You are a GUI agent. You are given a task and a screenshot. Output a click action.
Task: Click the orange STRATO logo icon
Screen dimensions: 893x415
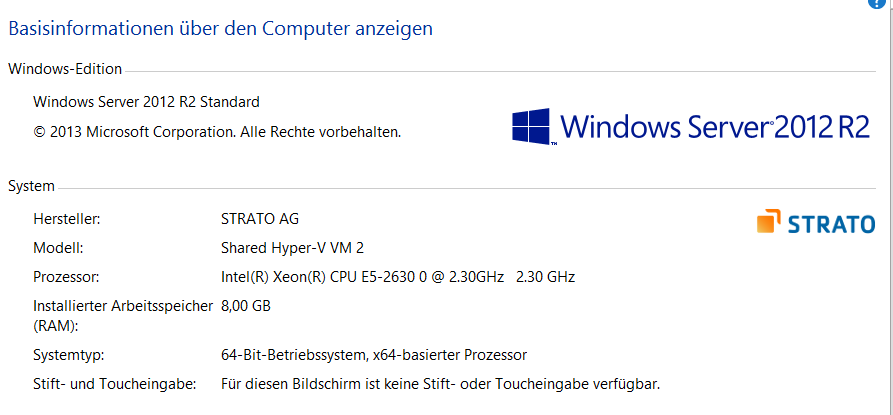point(769,222)
